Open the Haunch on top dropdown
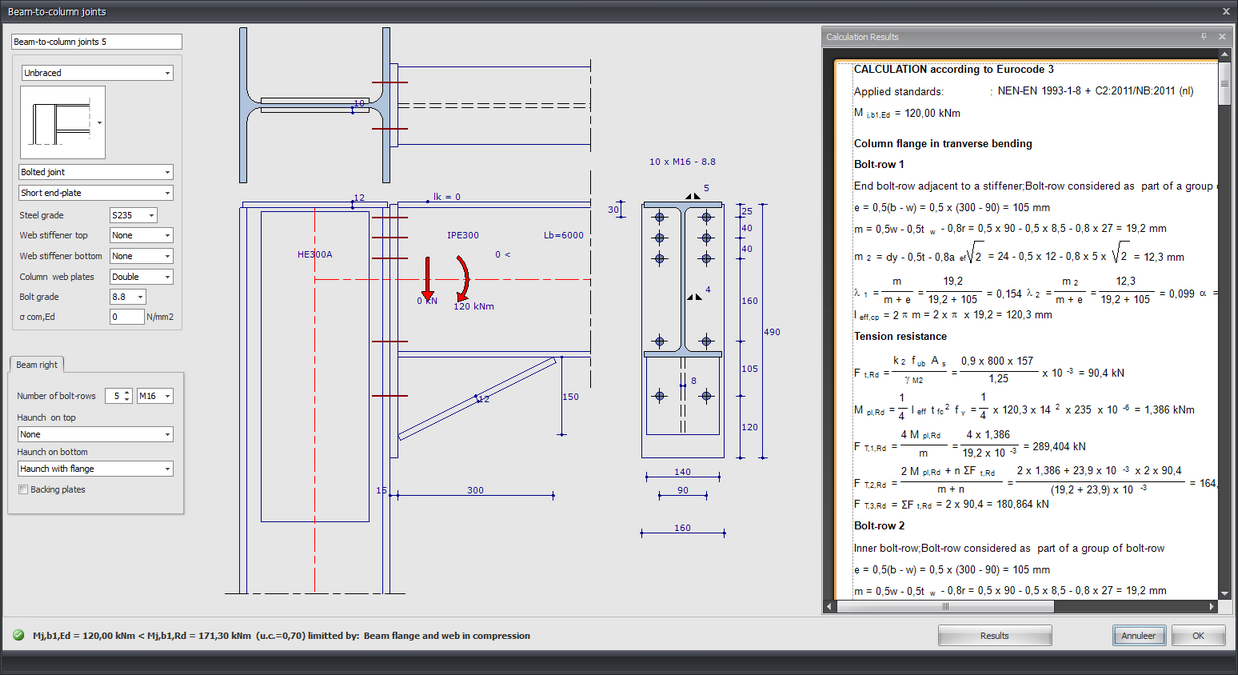 (96, 434)
